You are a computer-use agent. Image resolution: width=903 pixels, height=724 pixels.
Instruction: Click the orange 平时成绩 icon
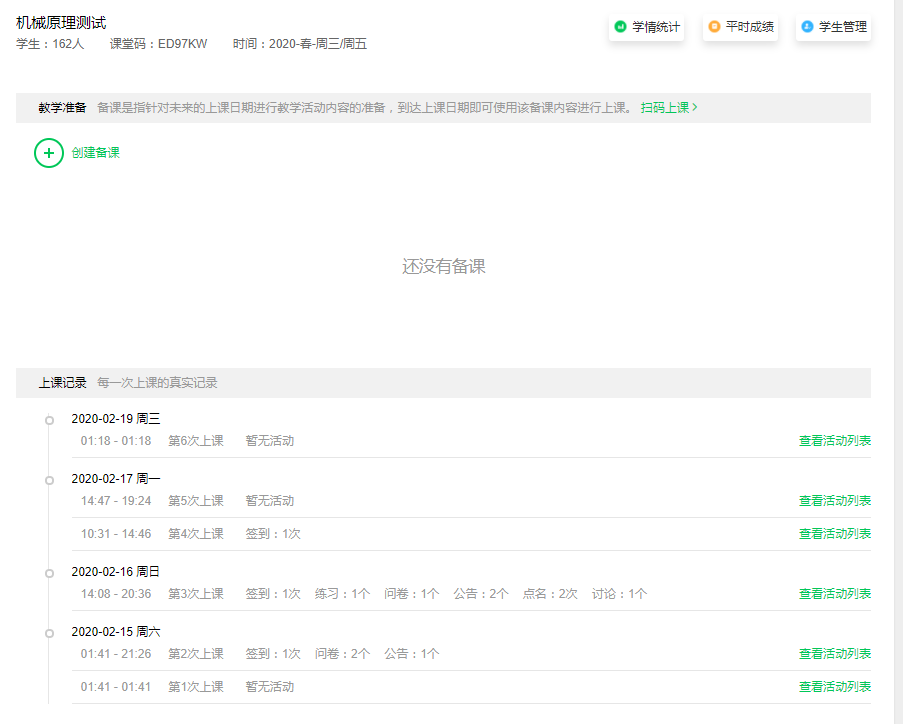714,27
